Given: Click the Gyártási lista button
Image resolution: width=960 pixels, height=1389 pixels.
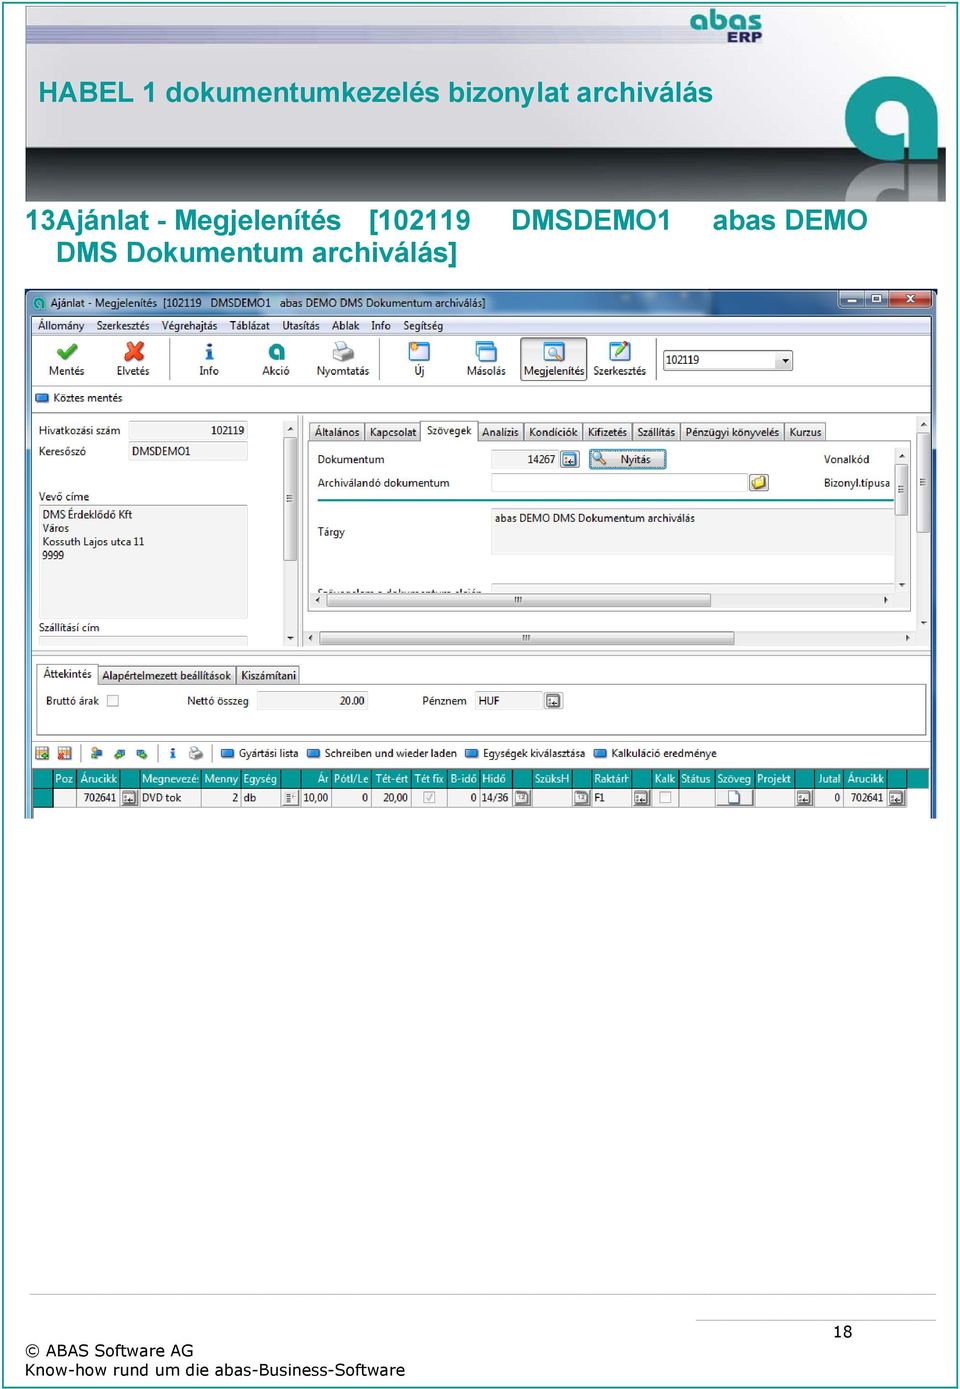Looking at the screenshot, I should pyautogui.click(x=260, y=753).
